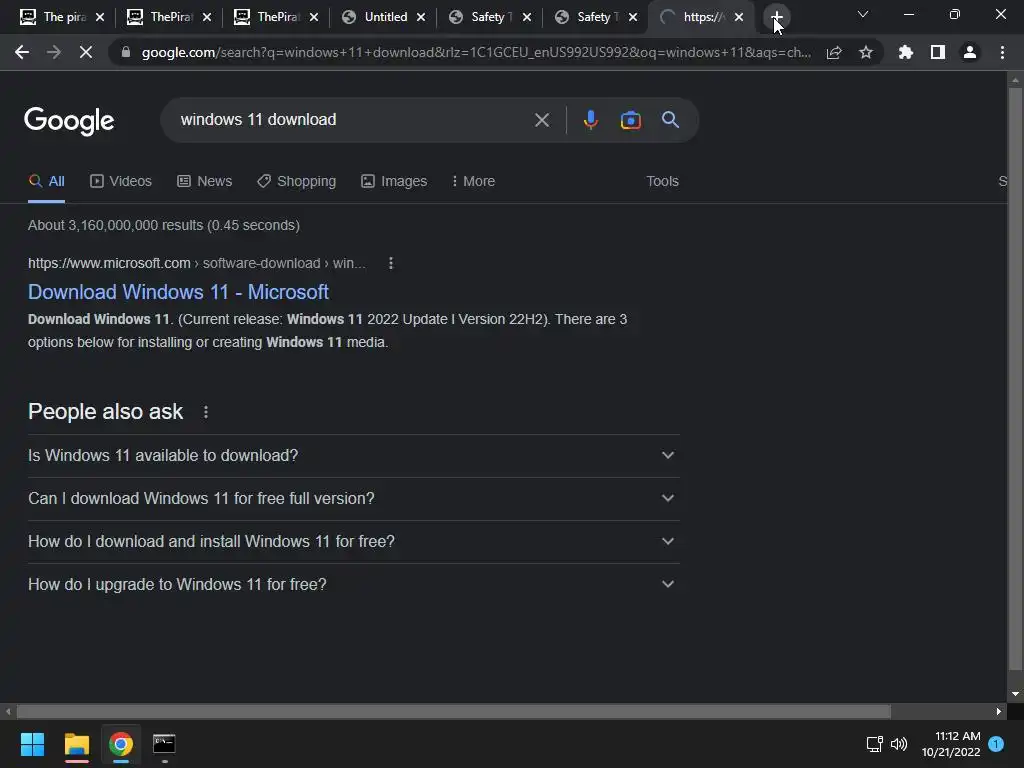
Task: Filter results by Shopping
Action: click(x=296, y=182)
